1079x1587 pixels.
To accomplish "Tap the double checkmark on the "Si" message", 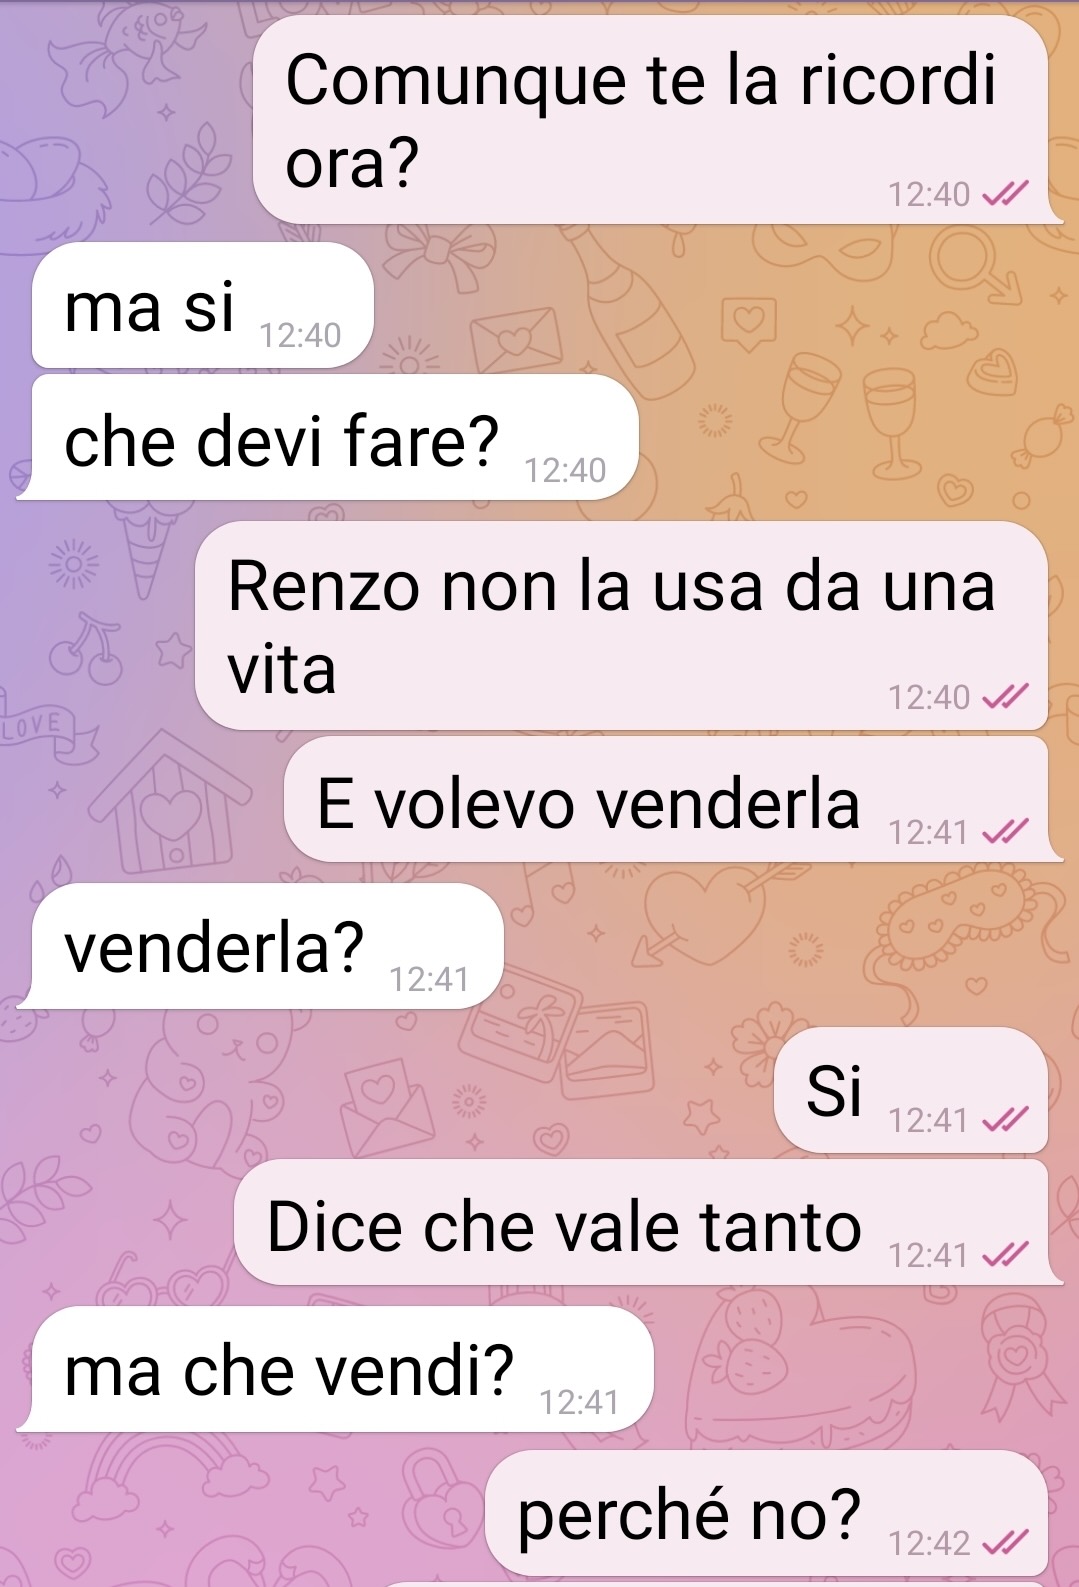I will [1005, 1120].
